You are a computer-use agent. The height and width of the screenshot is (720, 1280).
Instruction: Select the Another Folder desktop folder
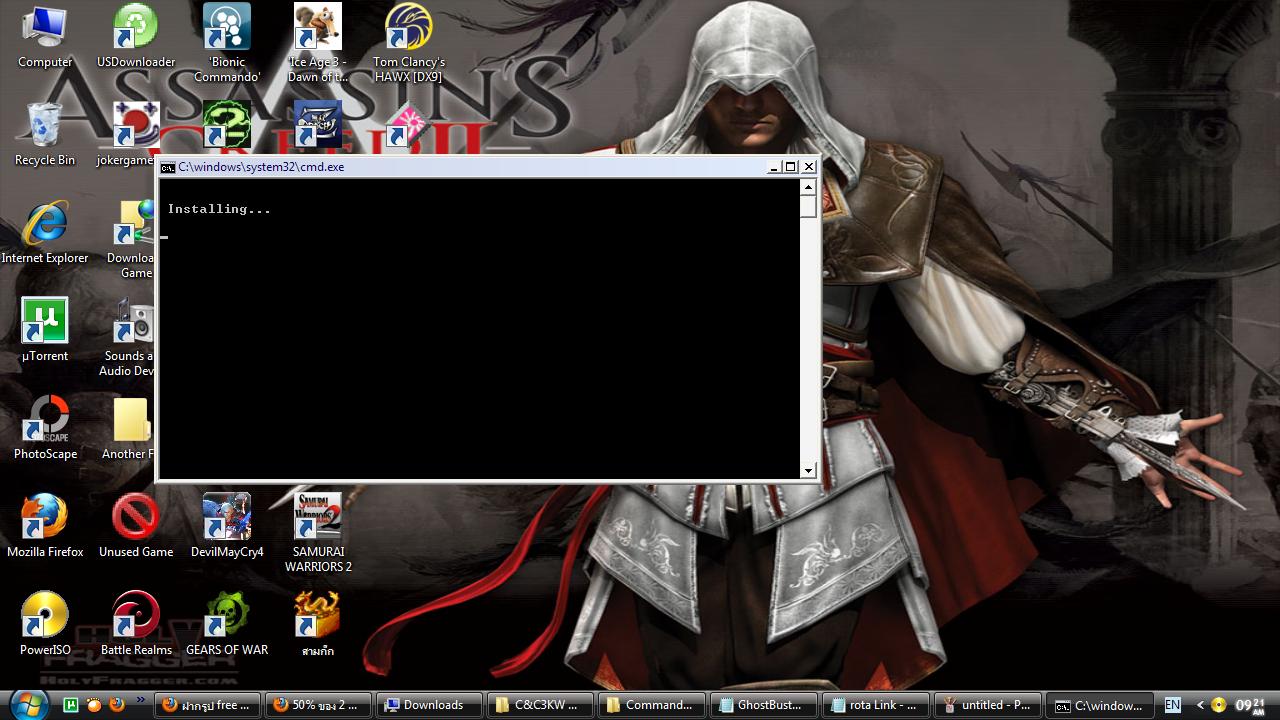tap(129, 429)
